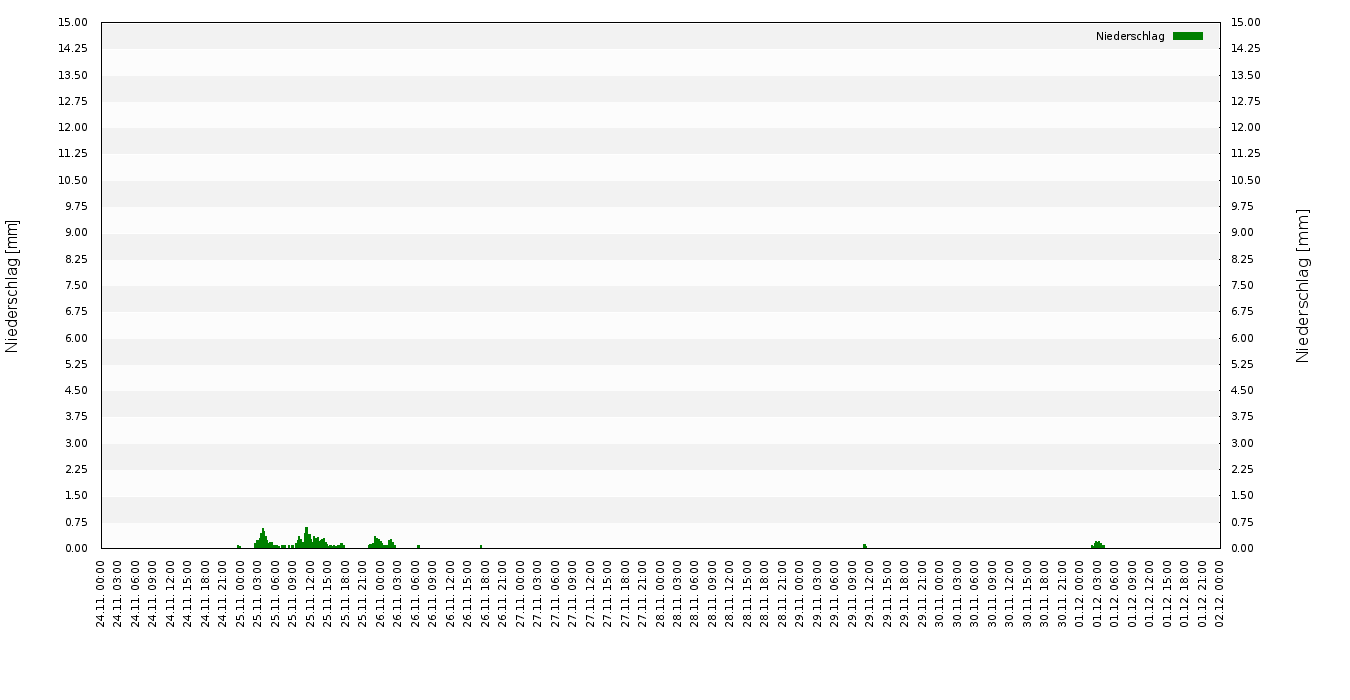Click the bar cluster around 26.11. 00:00
Image resolution: width=1350 pixels, height=700 pixels.
coord(377,543)
